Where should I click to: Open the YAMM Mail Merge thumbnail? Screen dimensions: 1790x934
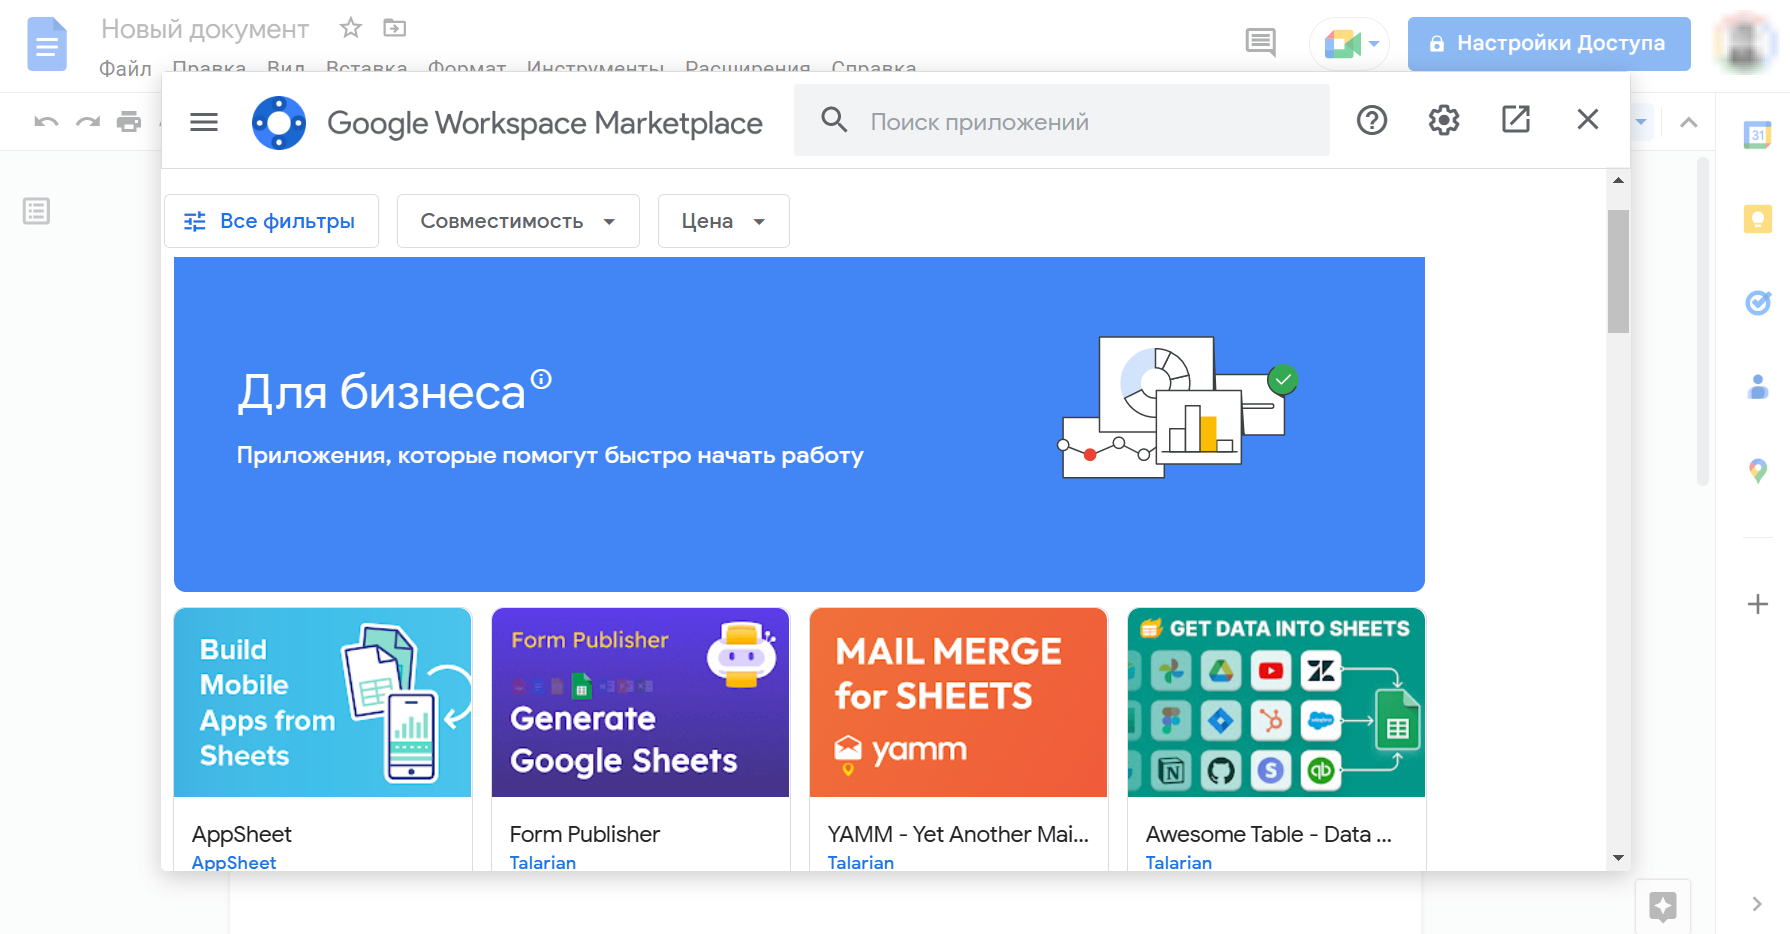[x=958, y=702]
